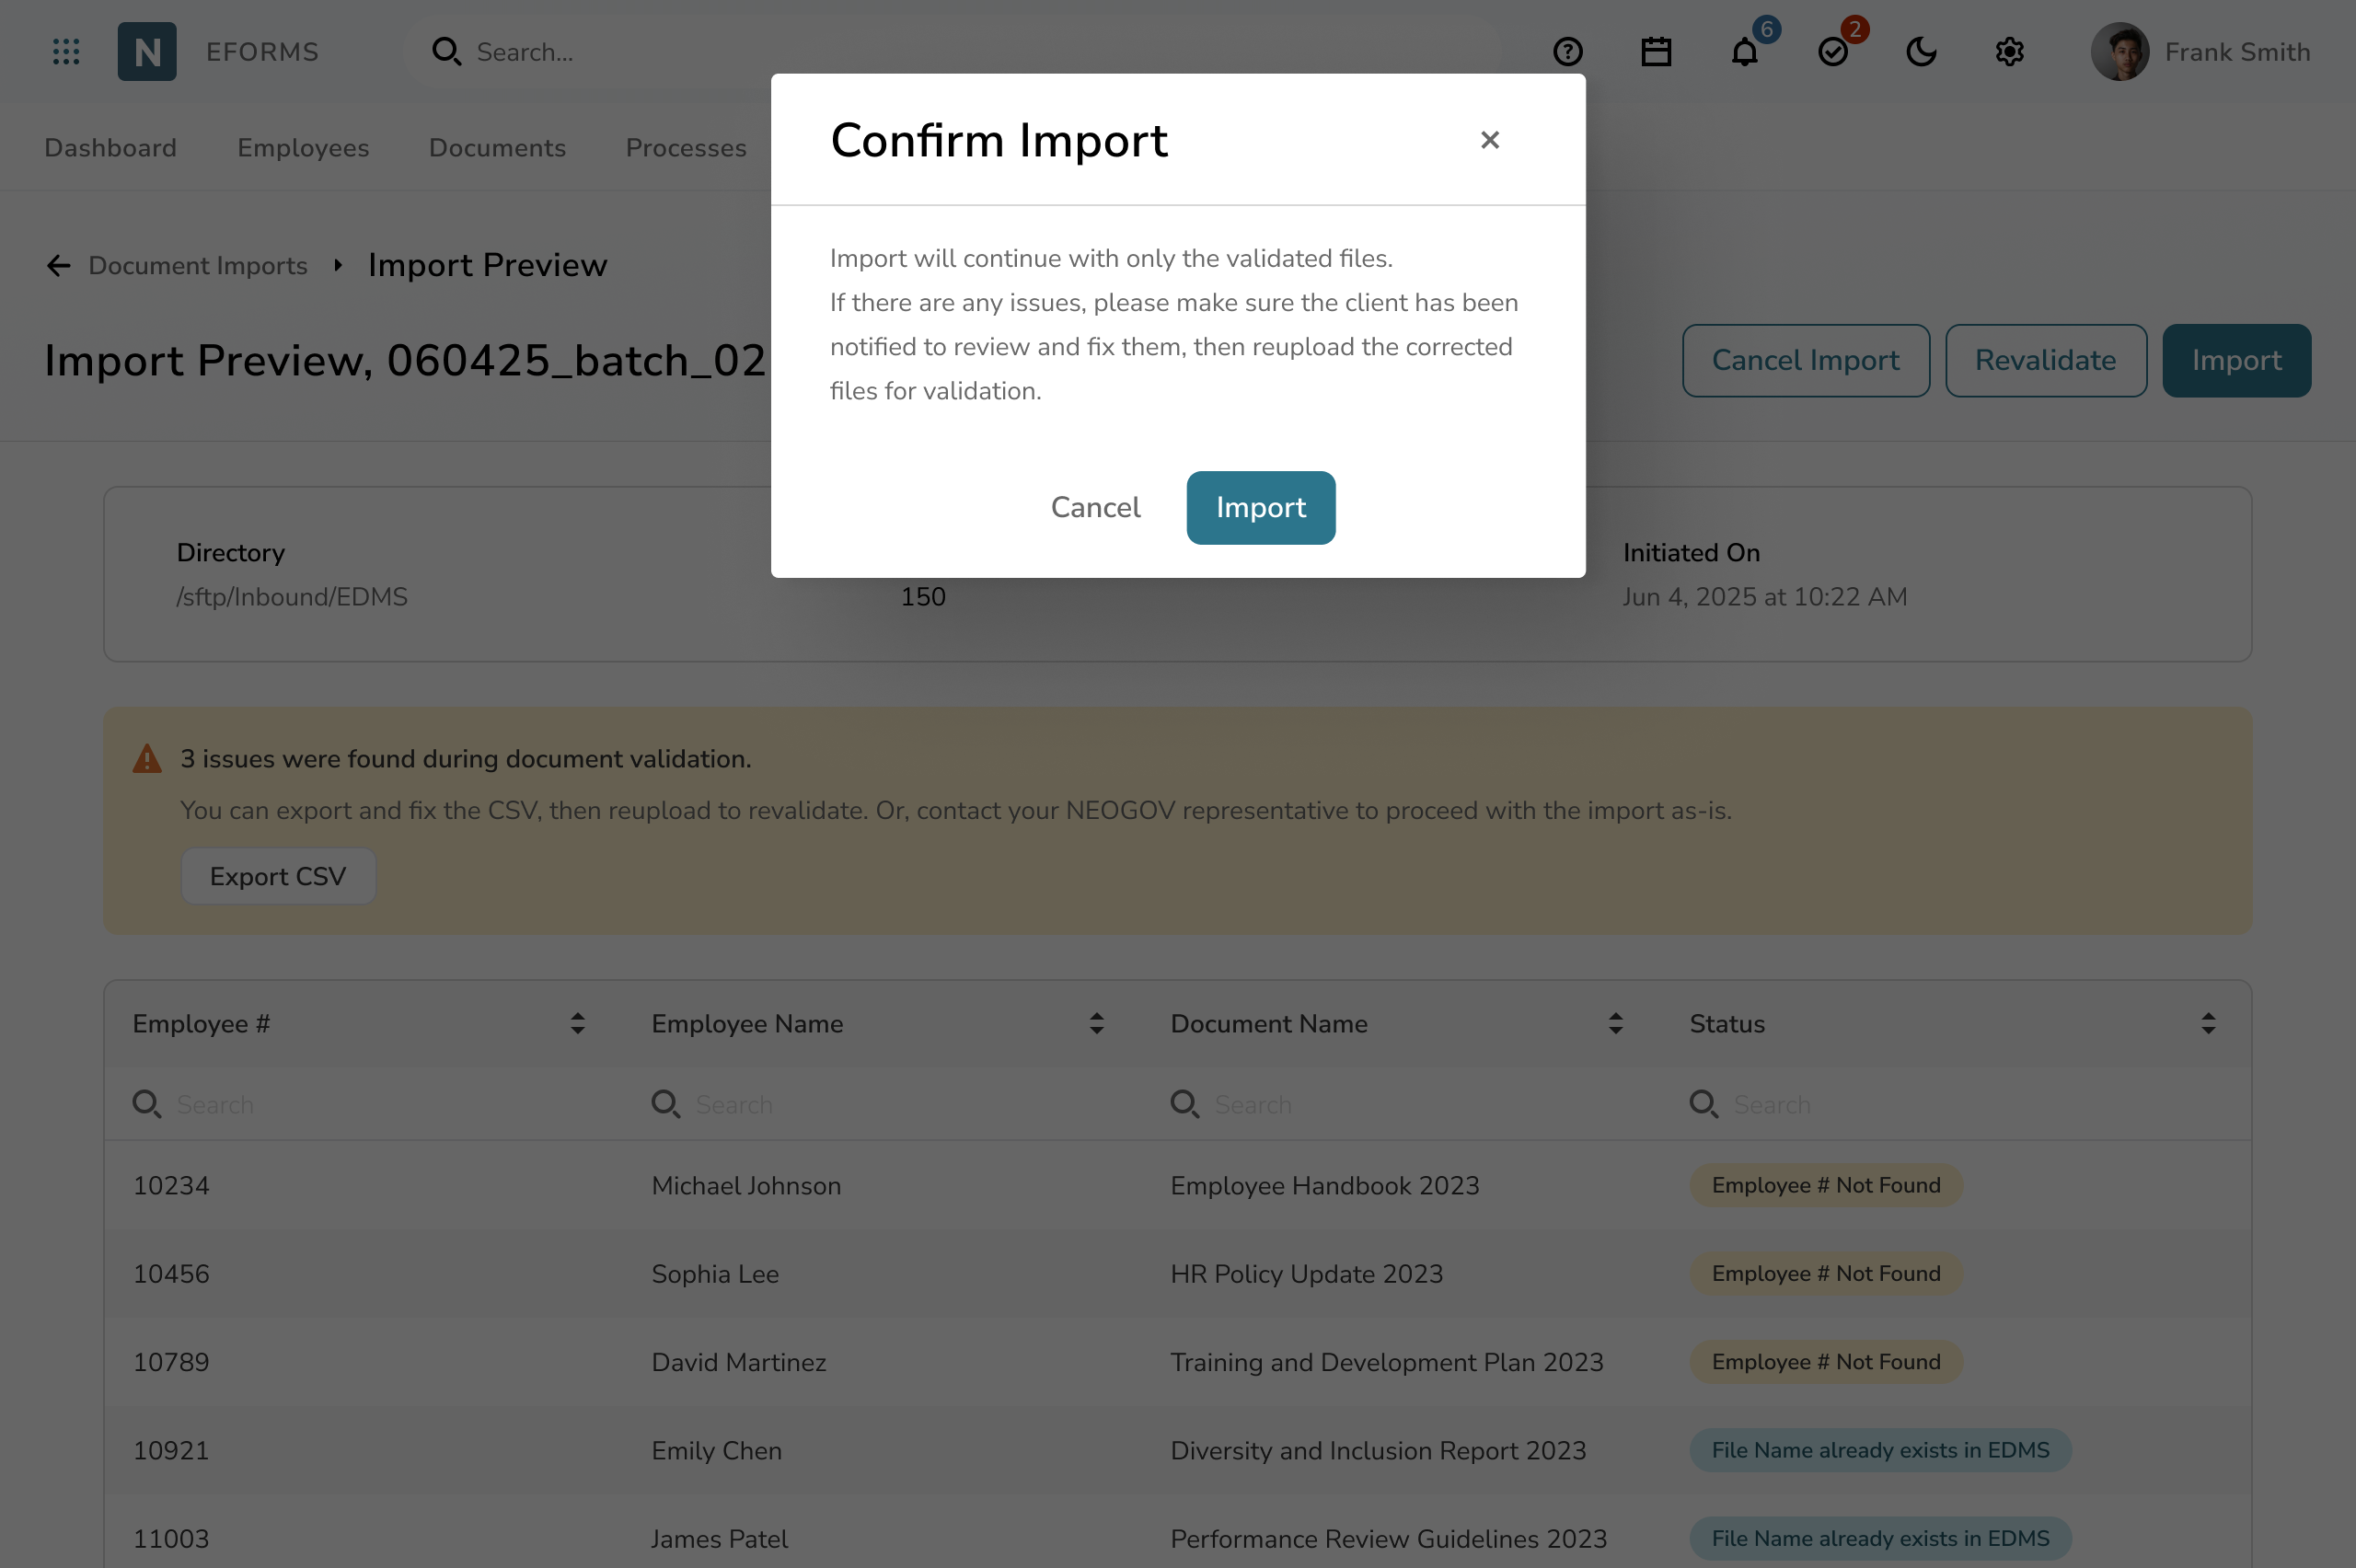The image size is (2356, 1568).
Task: Click the Export CSV button
Action: coord(278,877)
